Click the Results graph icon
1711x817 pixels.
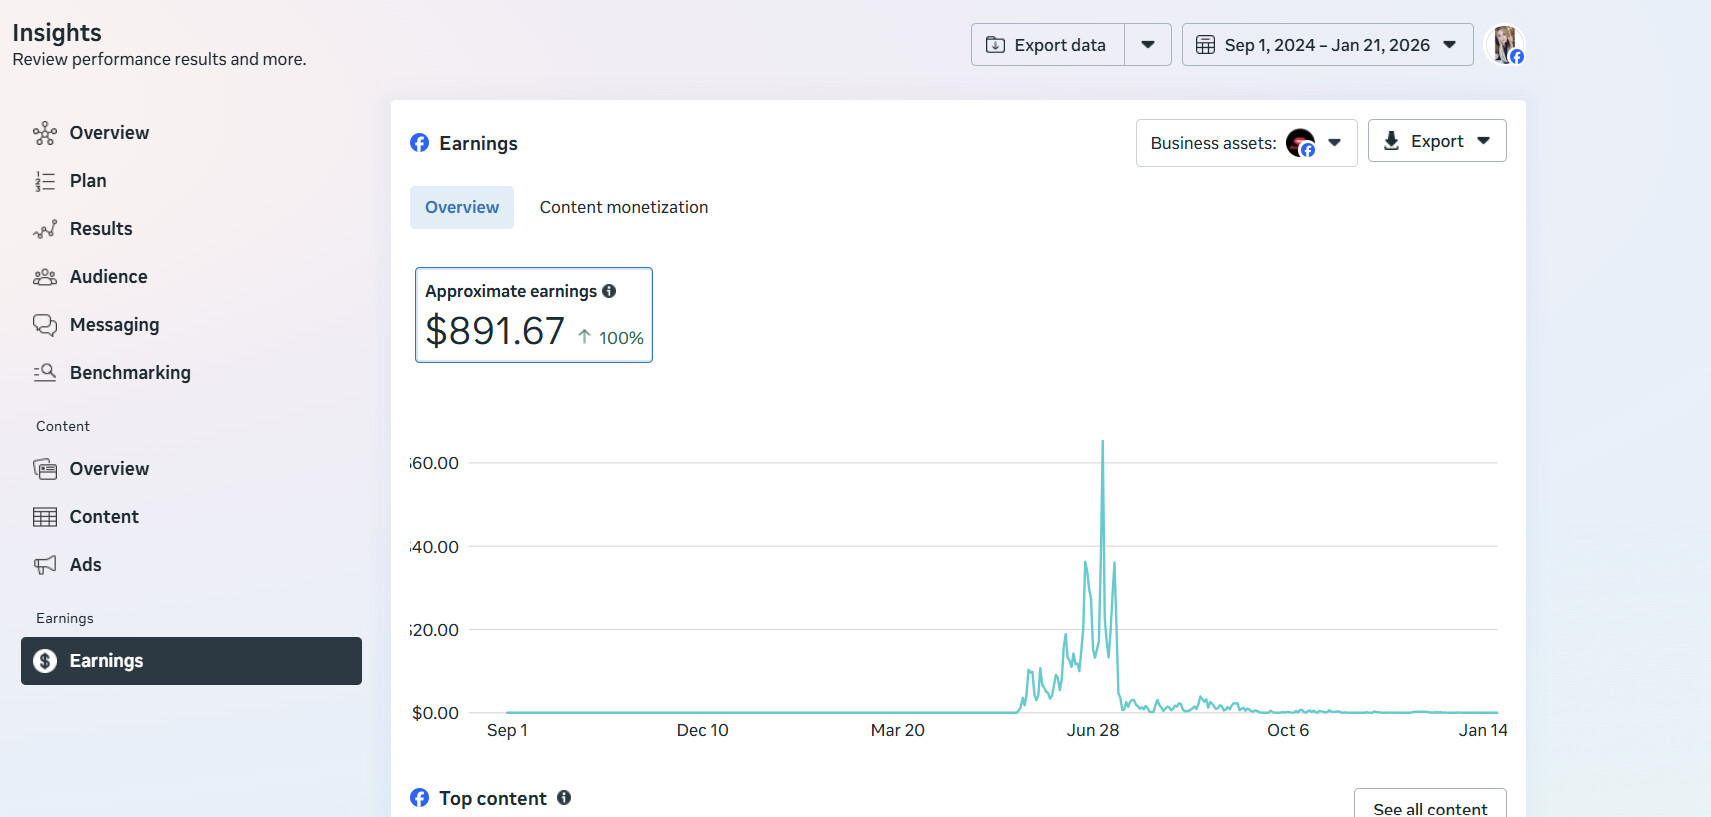tap(45, 229)
